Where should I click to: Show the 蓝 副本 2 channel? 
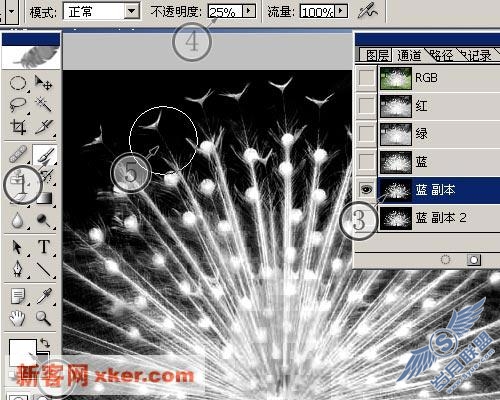(366, 218)
